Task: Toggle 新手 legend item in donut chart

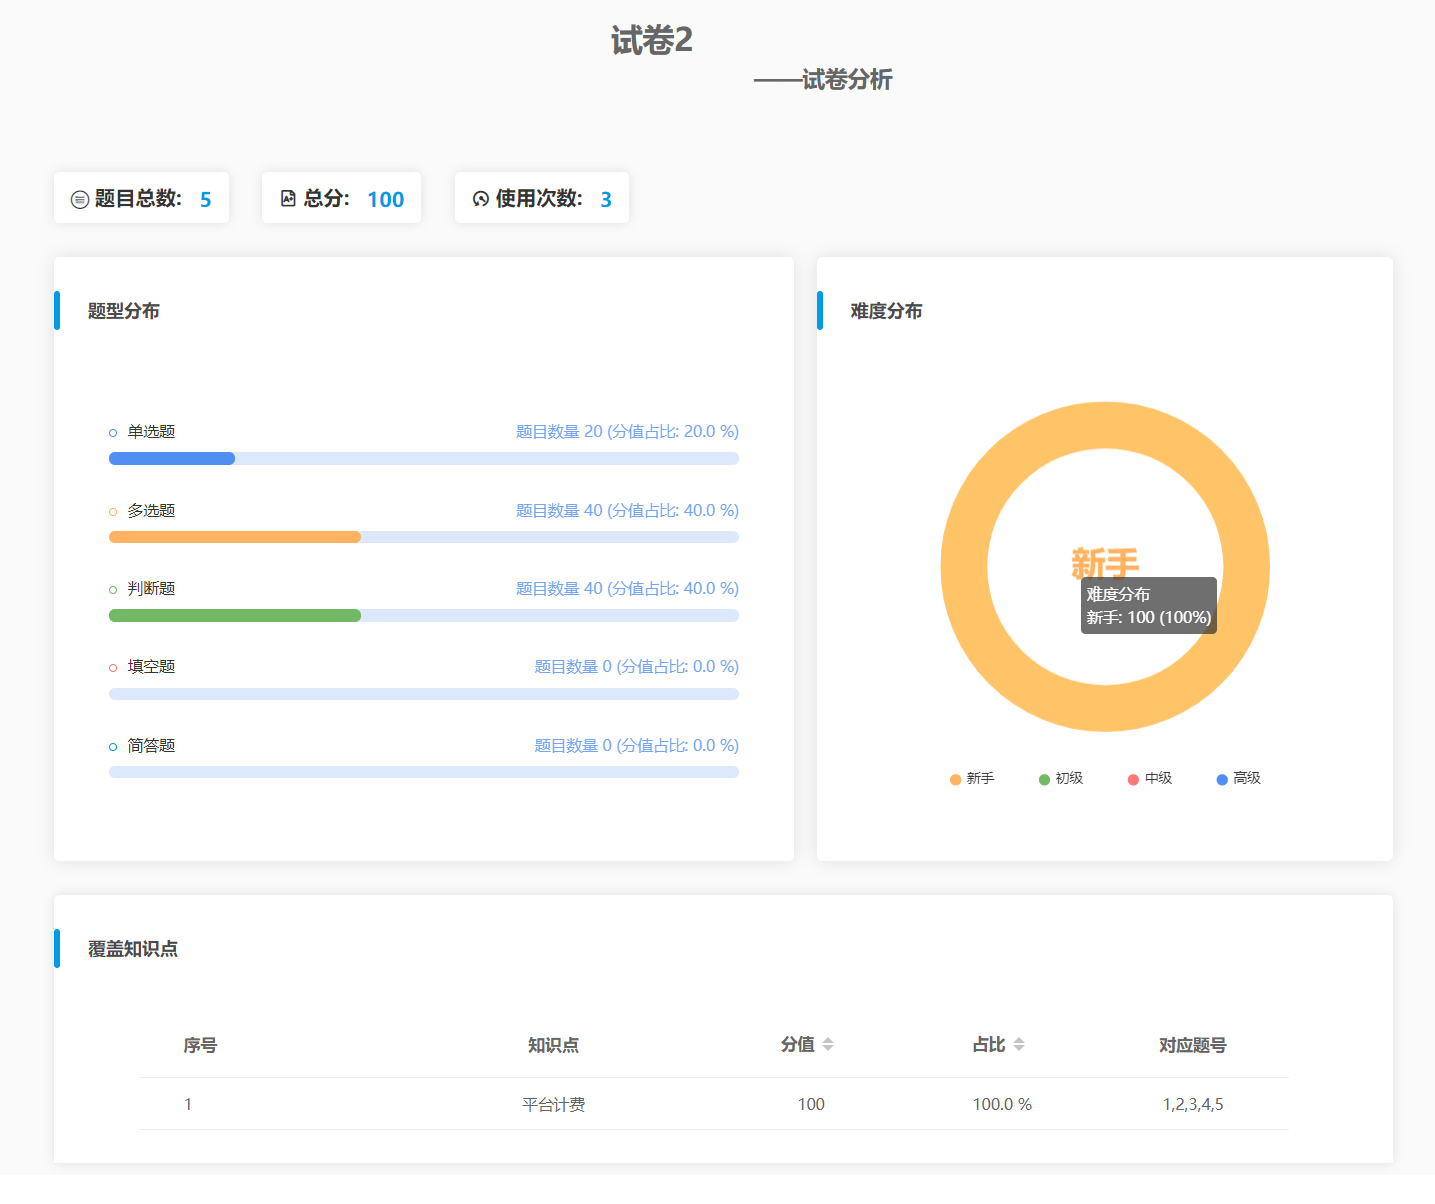Action: click(972, 778)
